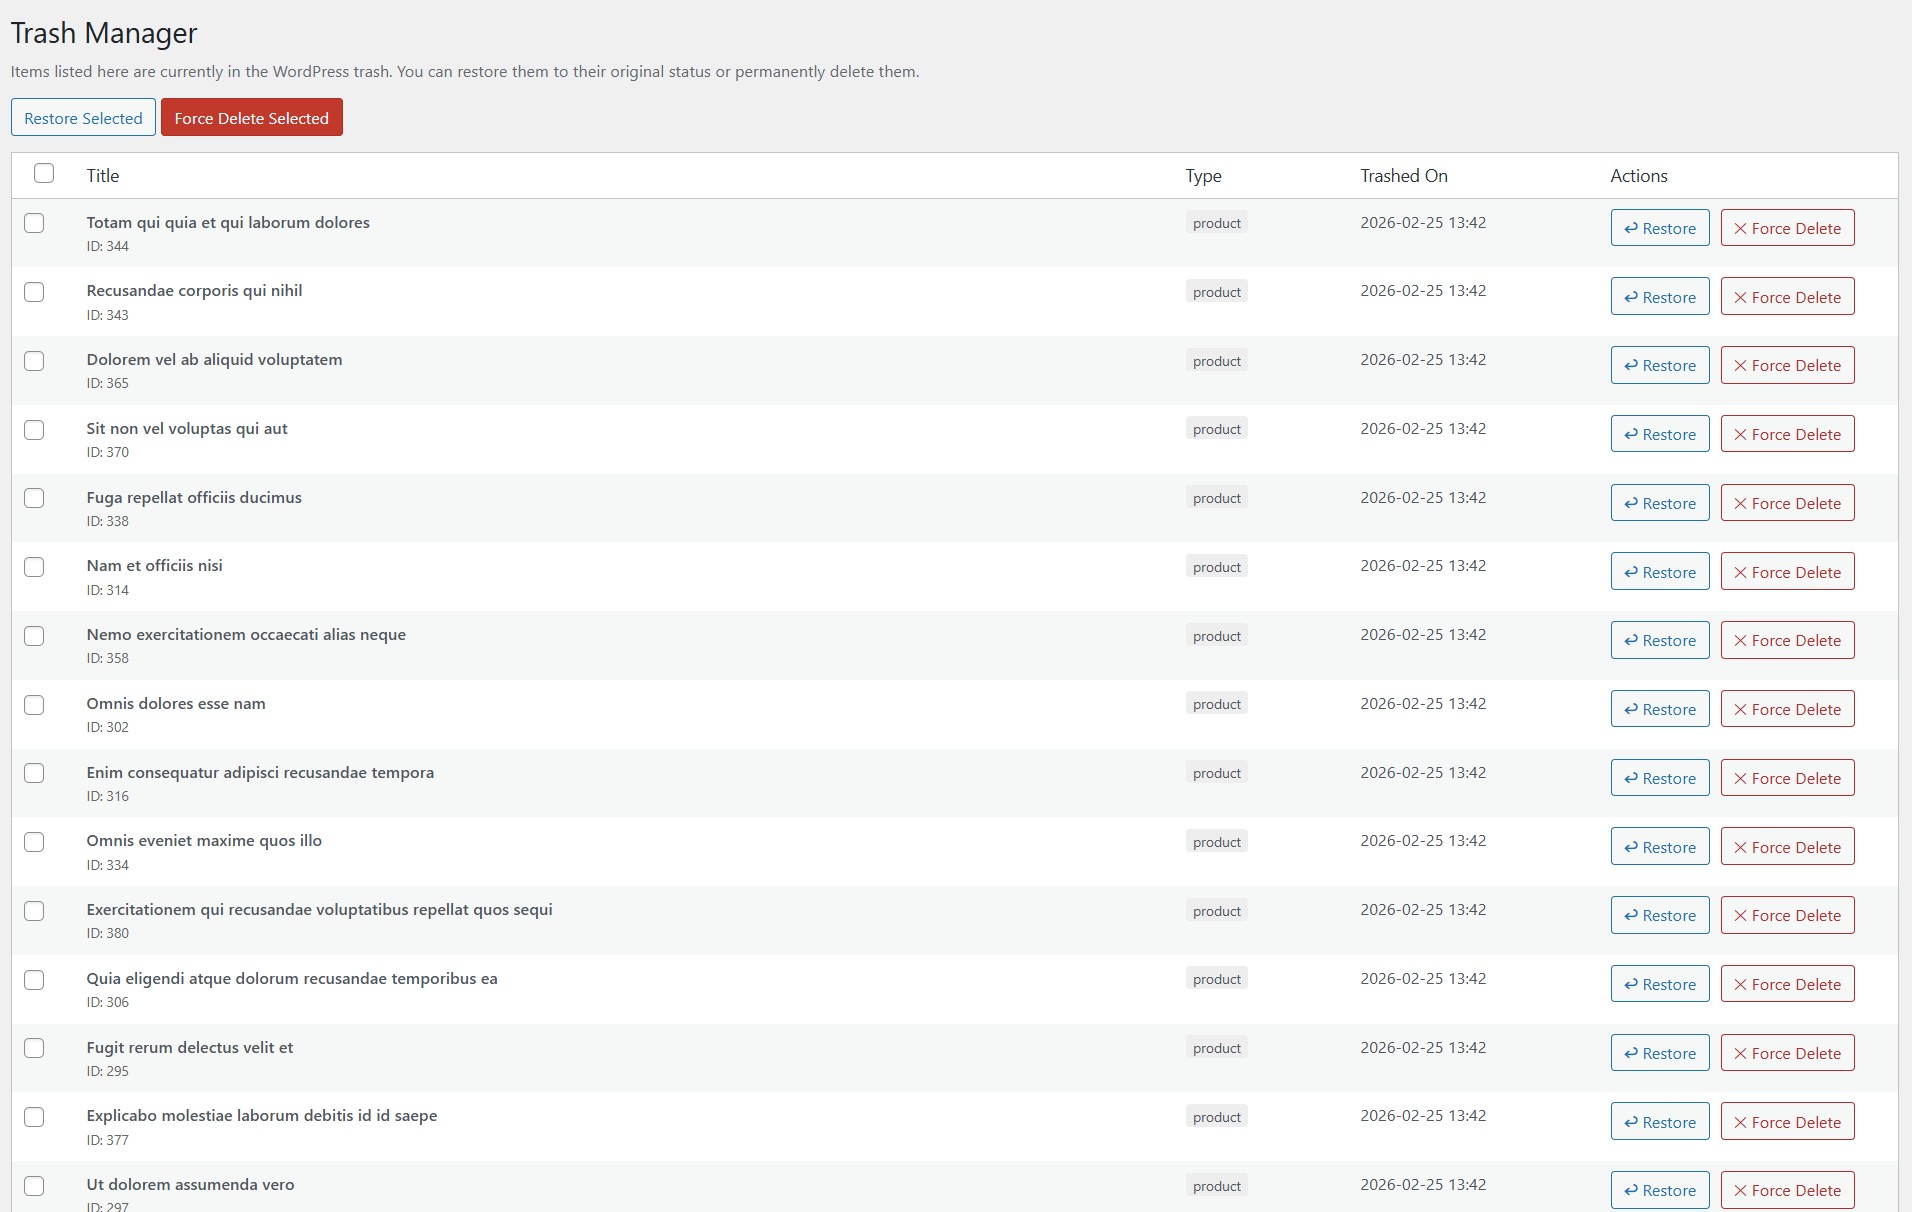
Task: Click the Restore icon for "Ut dolorem assumenda vero"
Action: coord(1631,1190)
